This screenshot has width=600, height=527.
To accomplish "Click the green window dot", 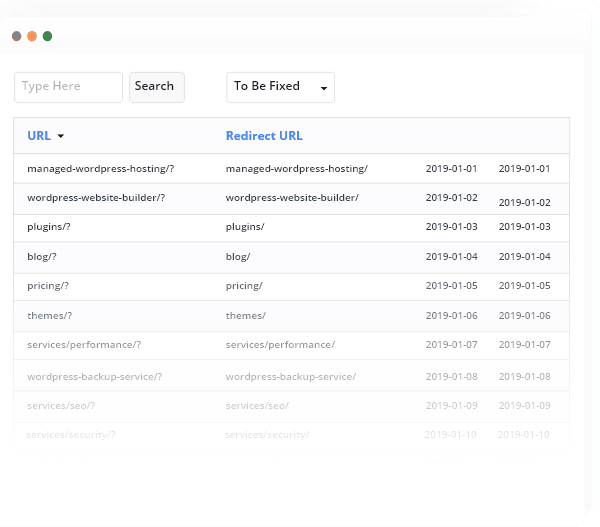I will (x=47, y=36).
